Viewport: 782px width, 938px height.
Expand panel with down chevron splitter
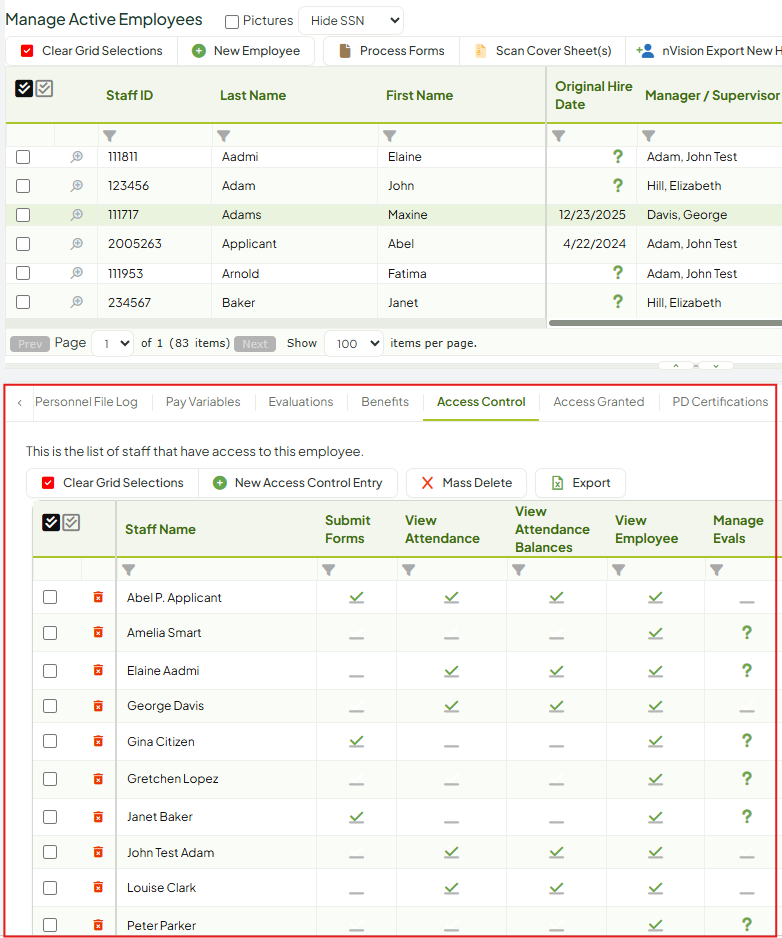pyautogui.click(x=716, y=366)
